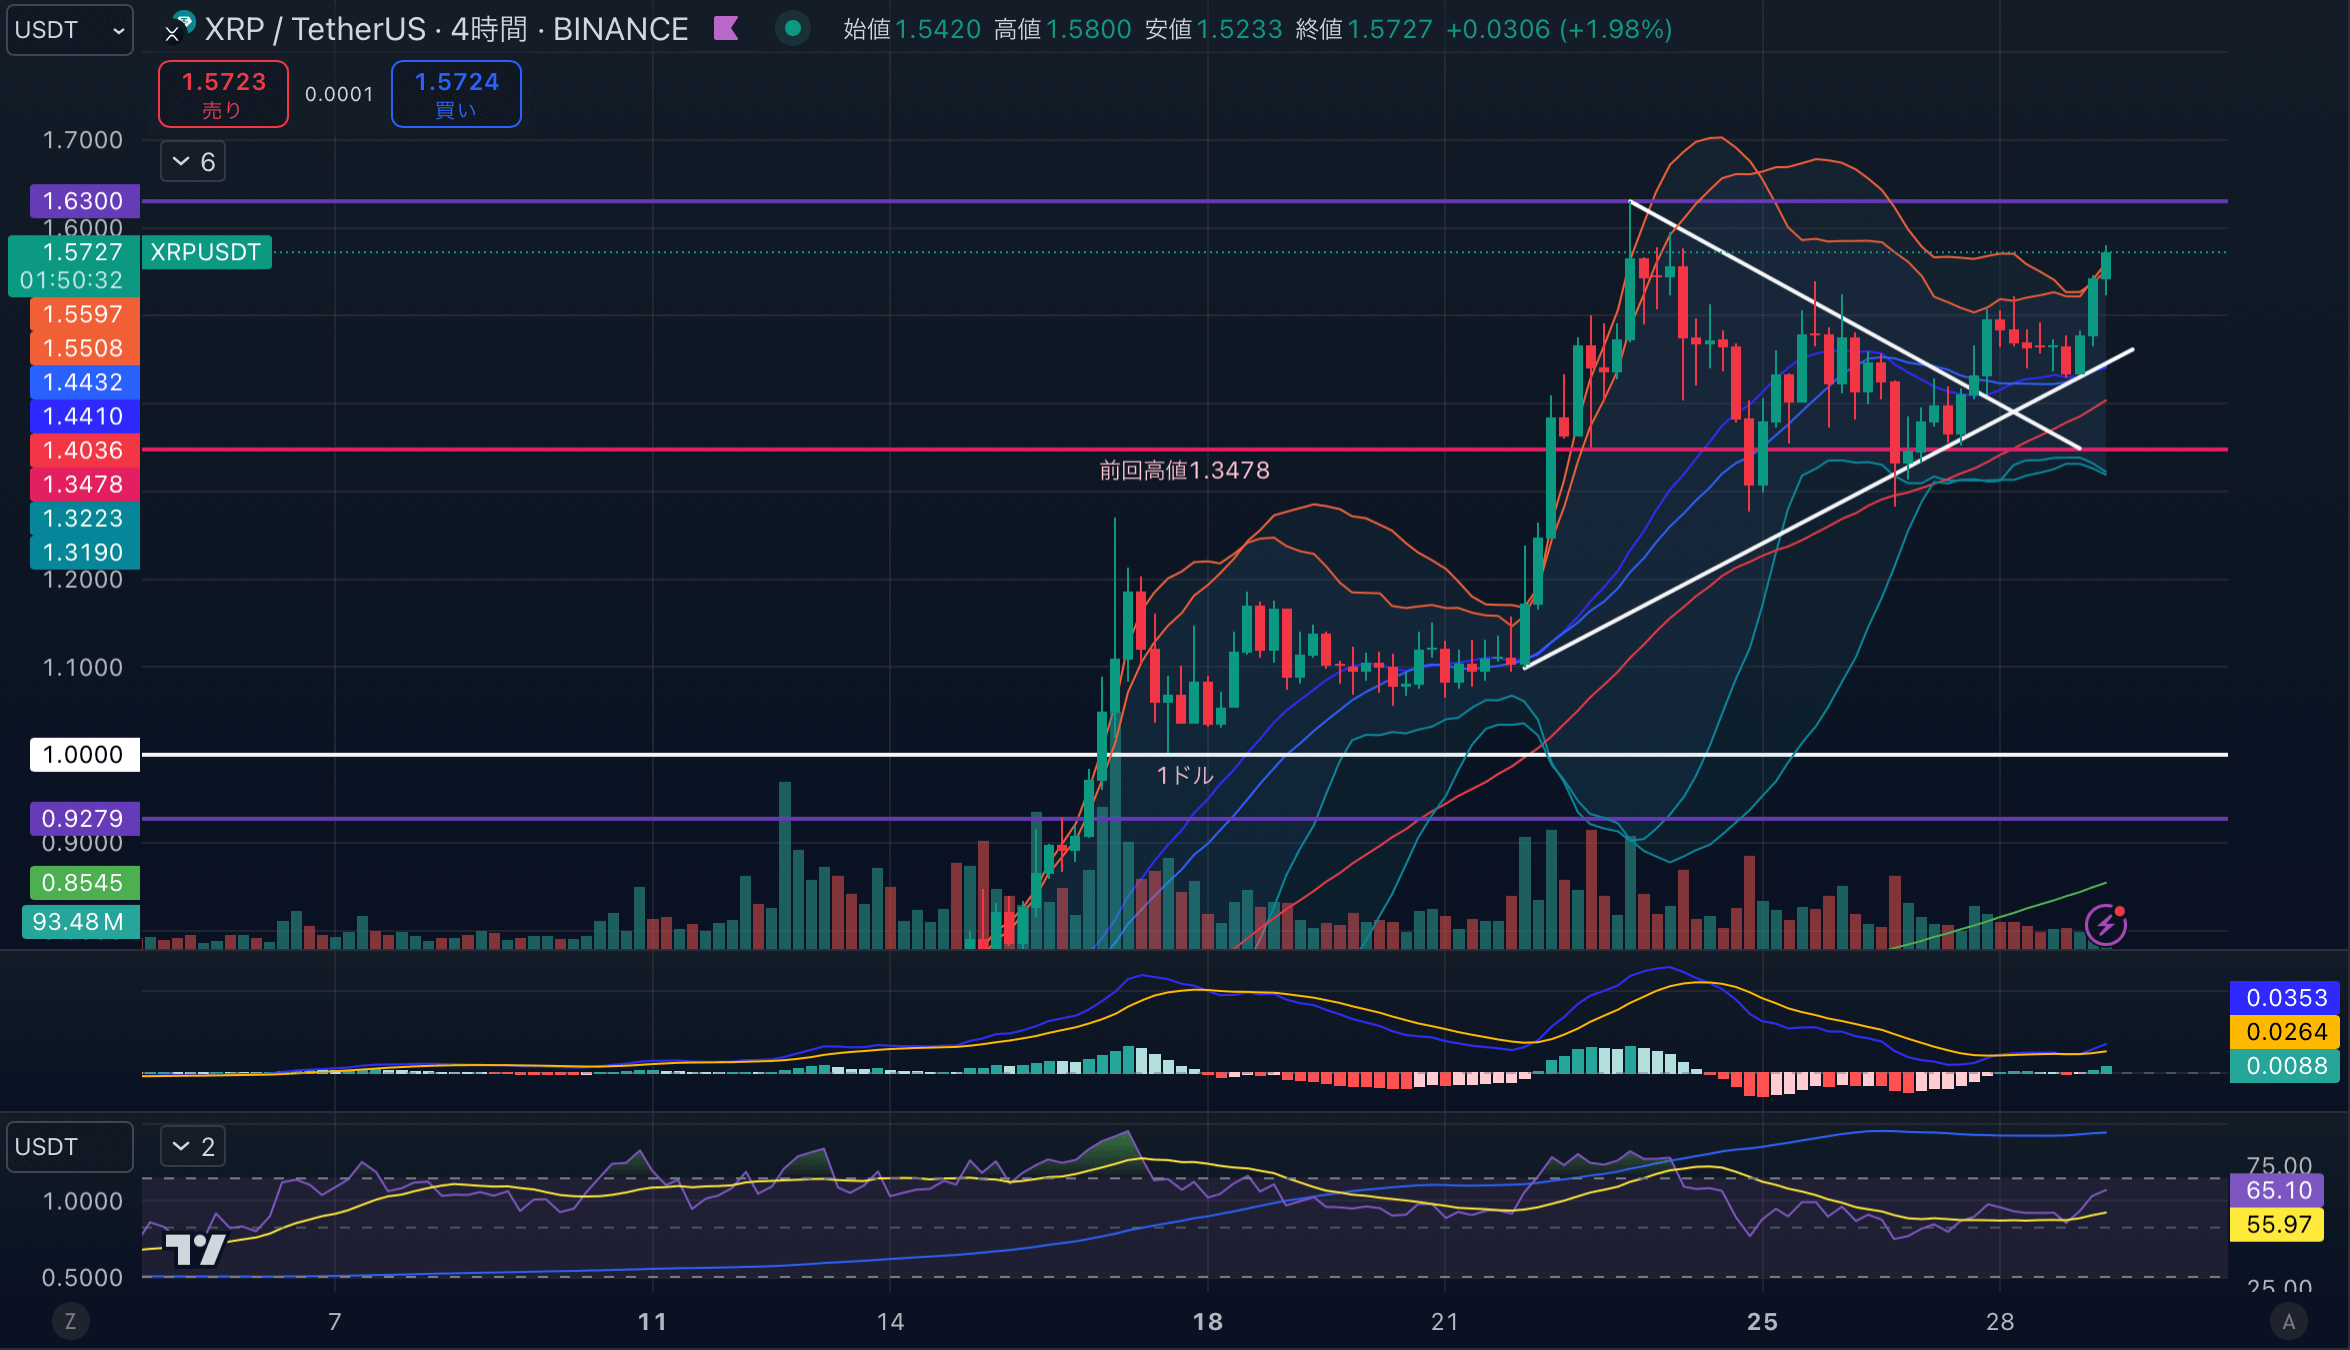Click date 18 on time axis
Viewport: 2350px width, 1350px height.
pyautogui.click(x=1208, y=1322)
